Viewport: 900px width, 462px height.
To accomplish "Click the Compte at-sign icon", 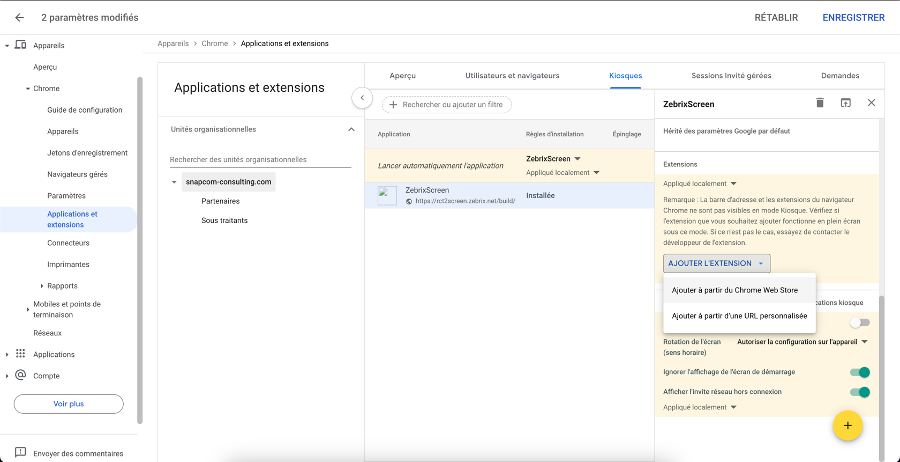I will click(20, 376).
